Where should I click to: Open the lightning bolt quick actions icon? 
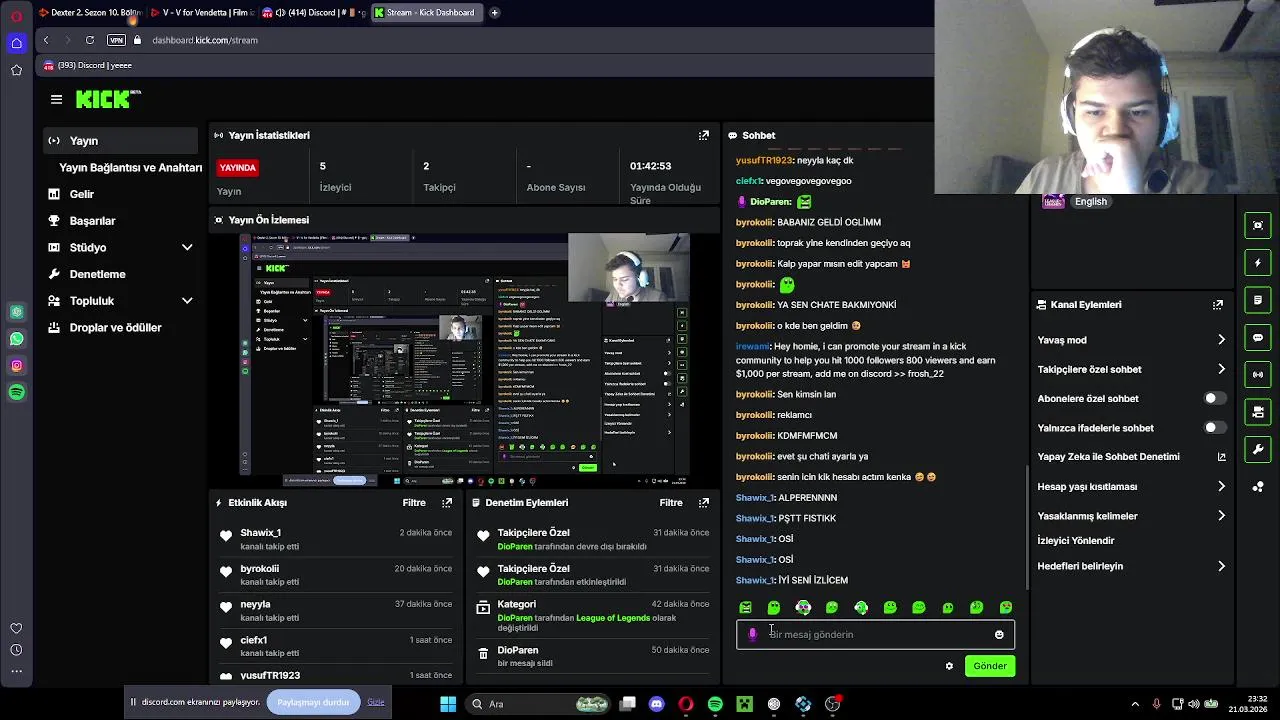pyautogui.click(x=1258, y=263)
